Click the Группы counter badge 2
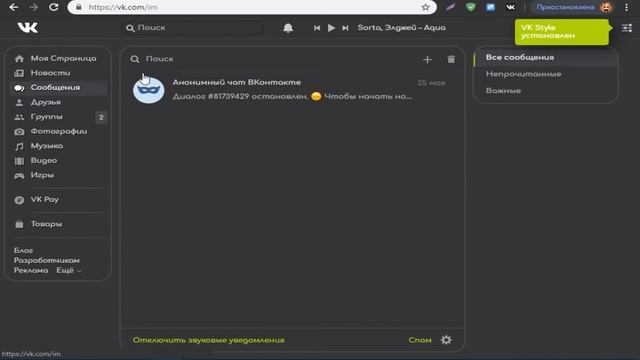 101,117
